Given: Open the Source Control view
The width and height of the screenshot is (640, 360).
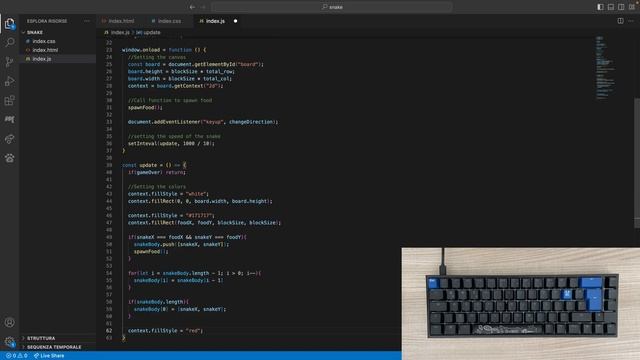Looking at the screenshot, I should click(x=10, y=62).
